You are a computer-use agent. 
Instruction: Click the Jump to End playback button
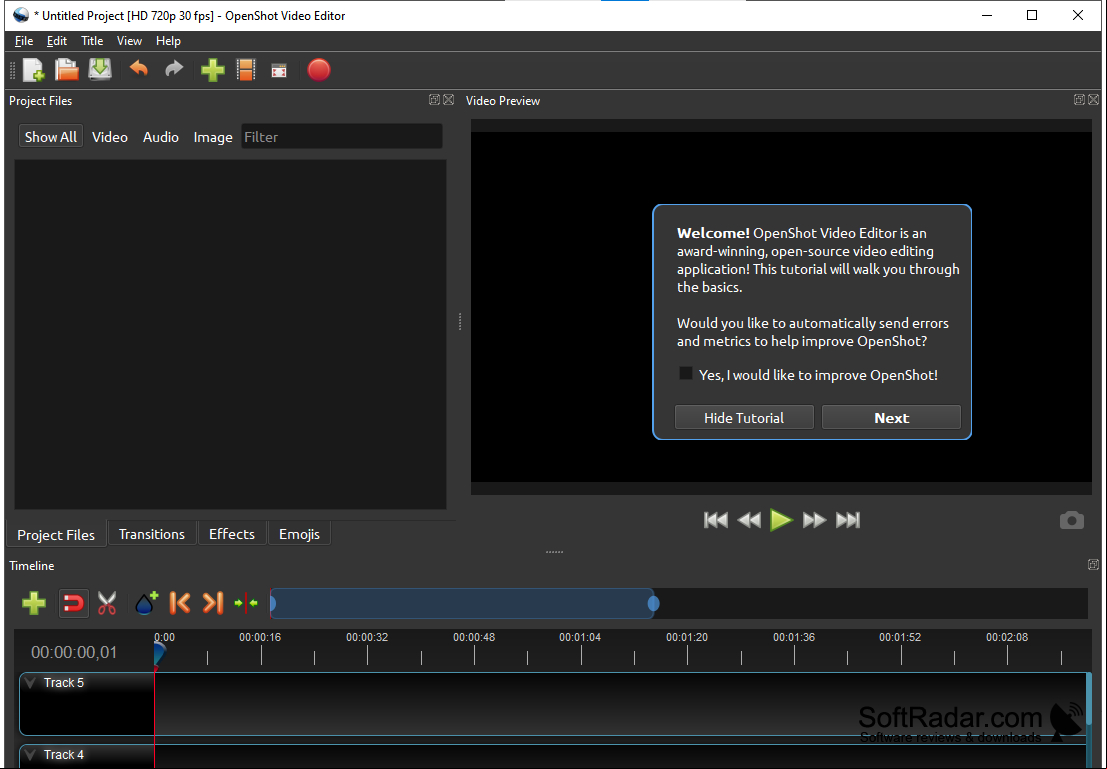tap(848, 520)
